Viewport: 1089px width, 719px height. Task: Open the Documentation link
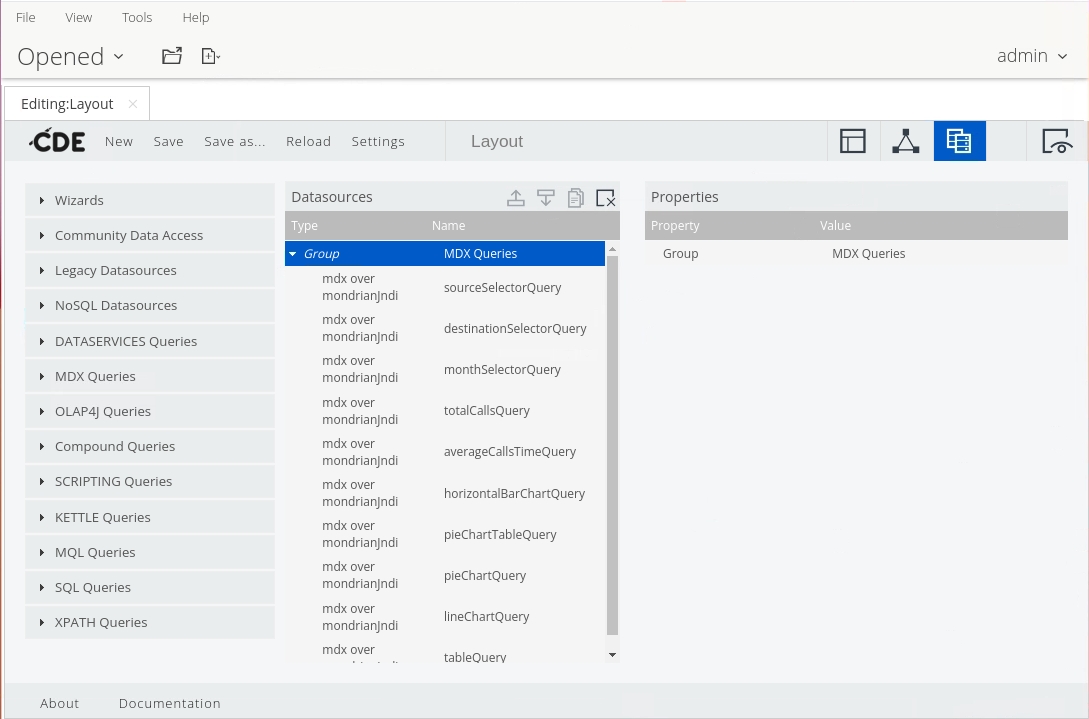(169, 703)
